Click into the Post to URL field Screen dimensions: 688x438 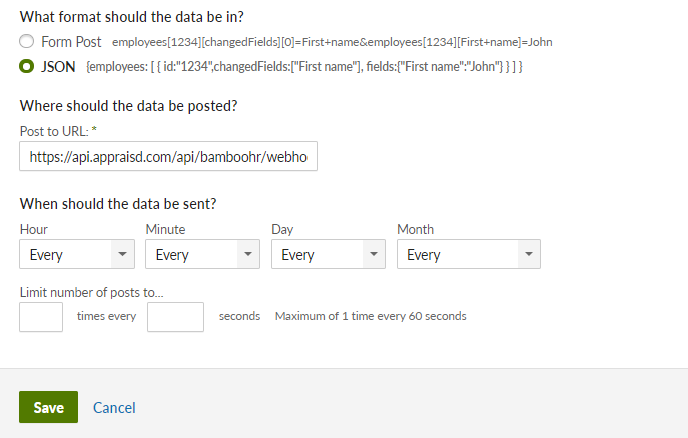click(x=168, y=156)
